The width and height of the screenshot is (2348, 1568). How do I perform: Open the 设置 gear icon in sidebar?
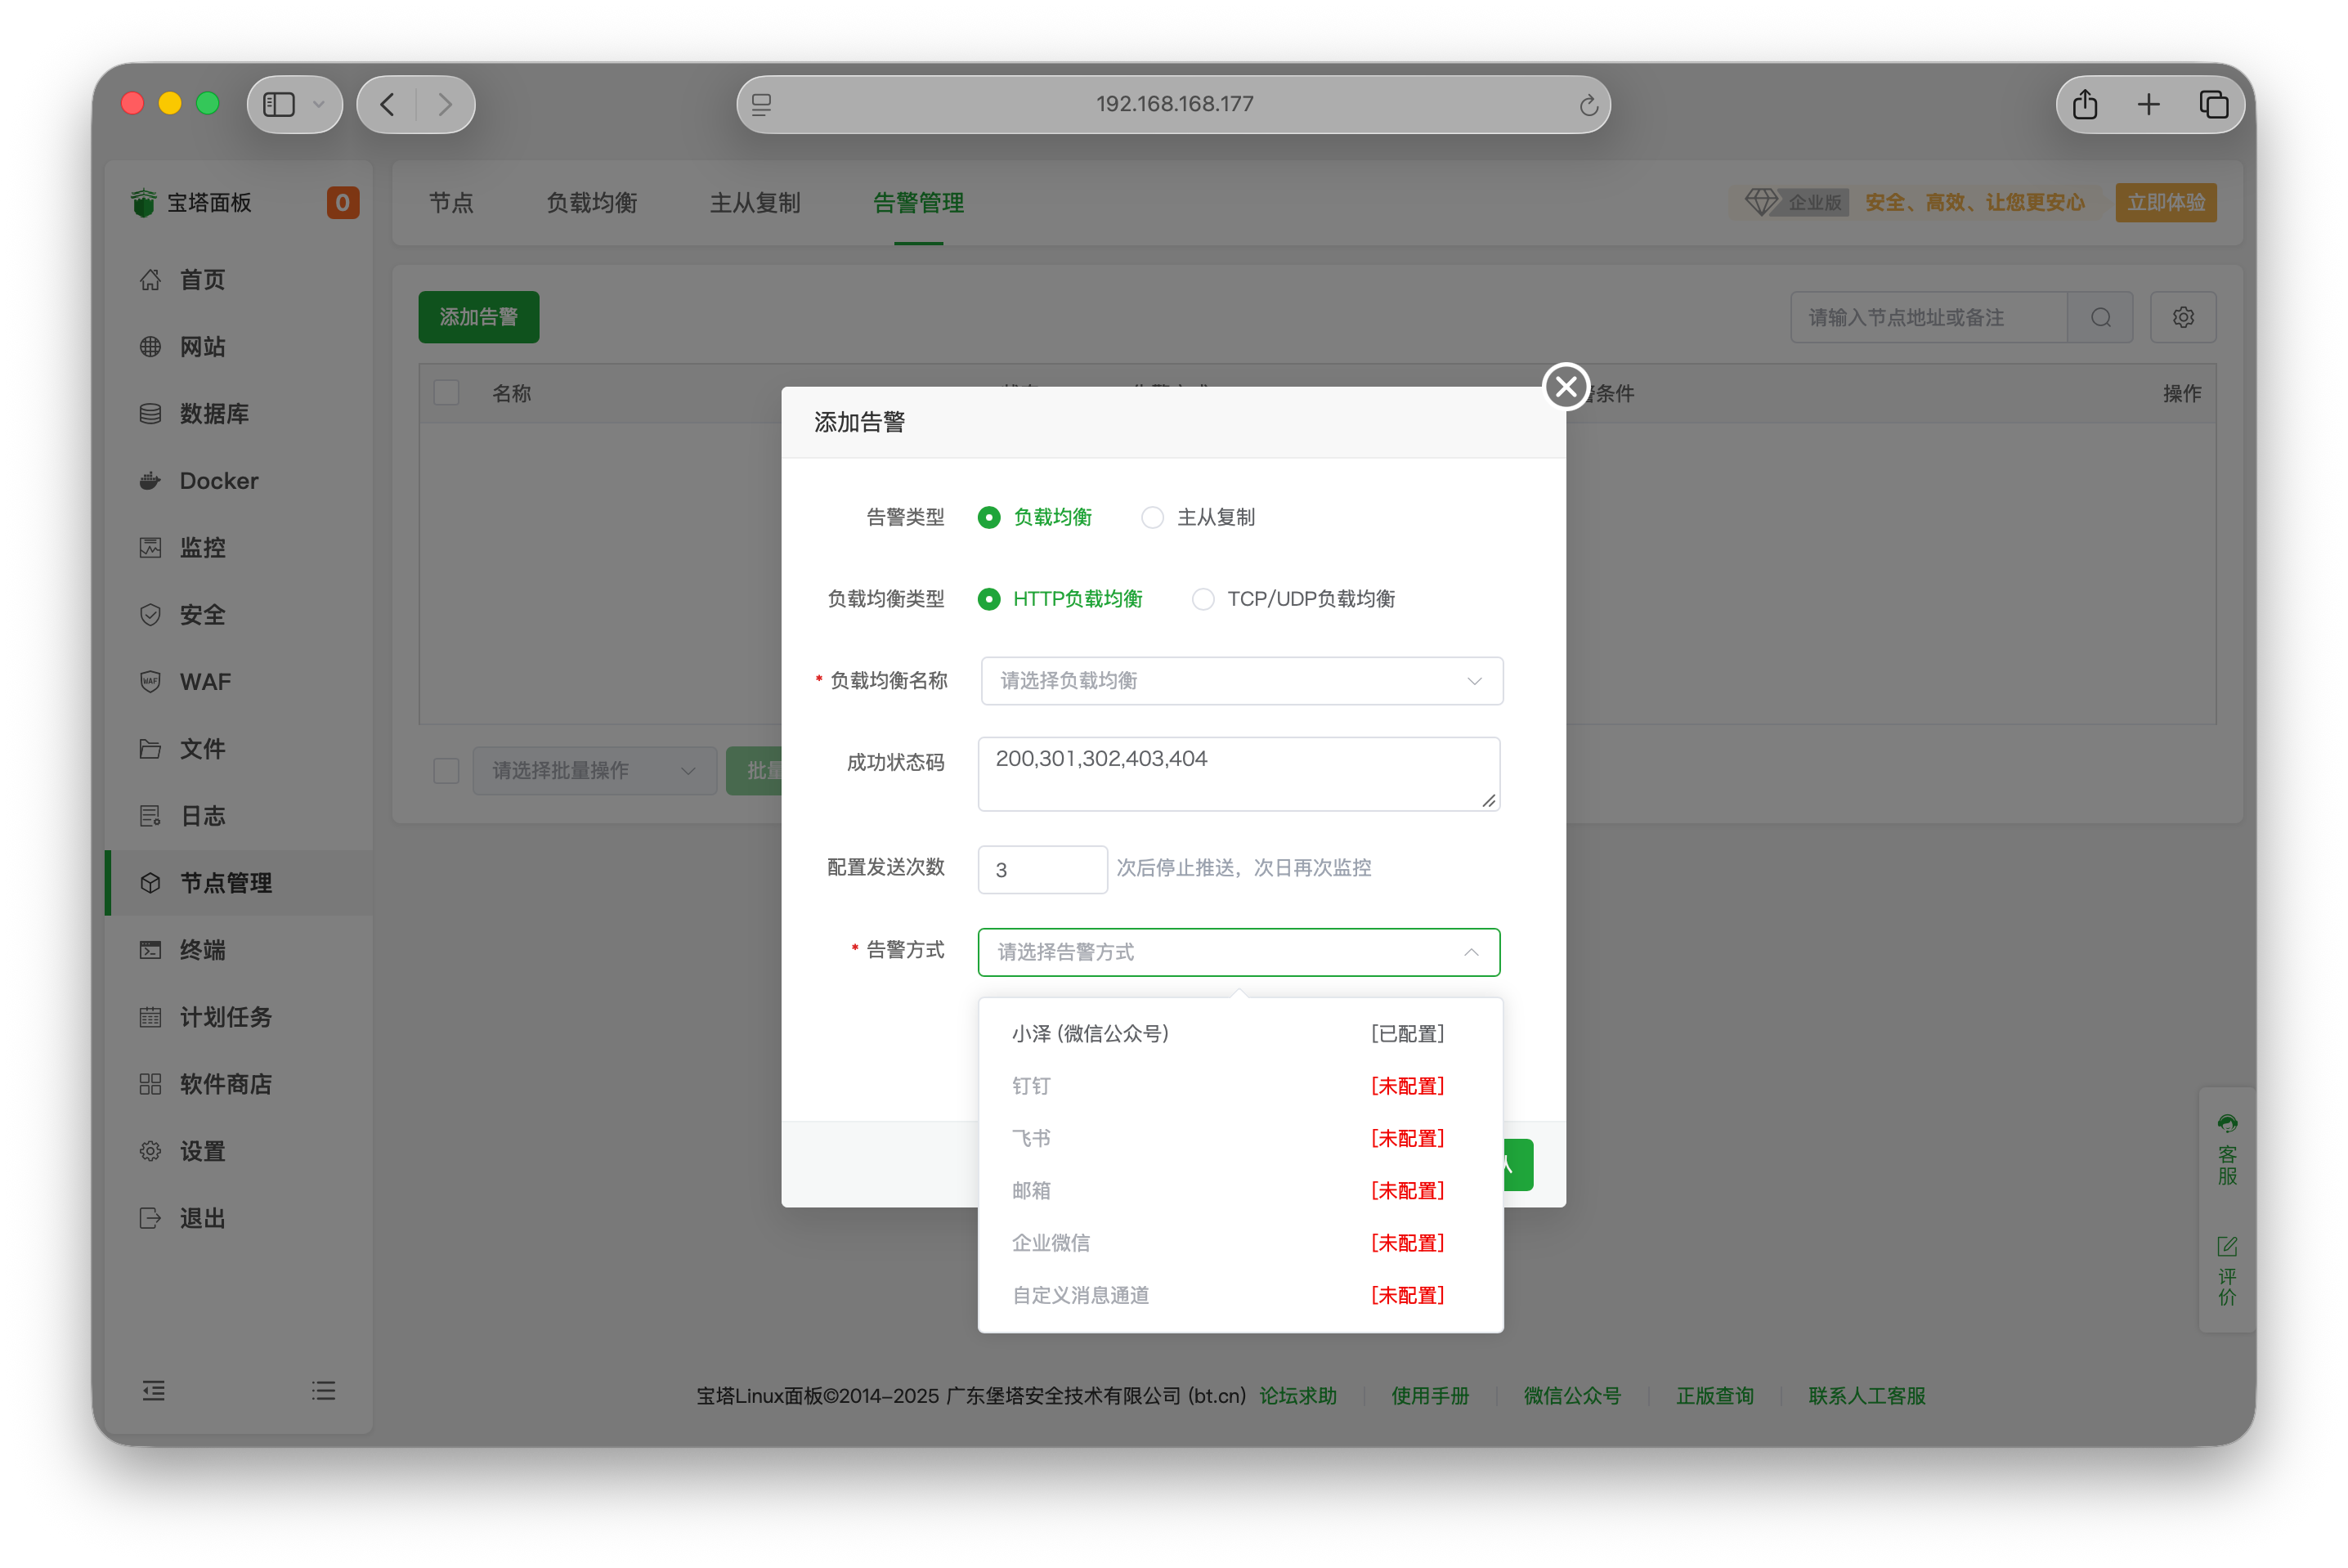tap(150, 1151)
